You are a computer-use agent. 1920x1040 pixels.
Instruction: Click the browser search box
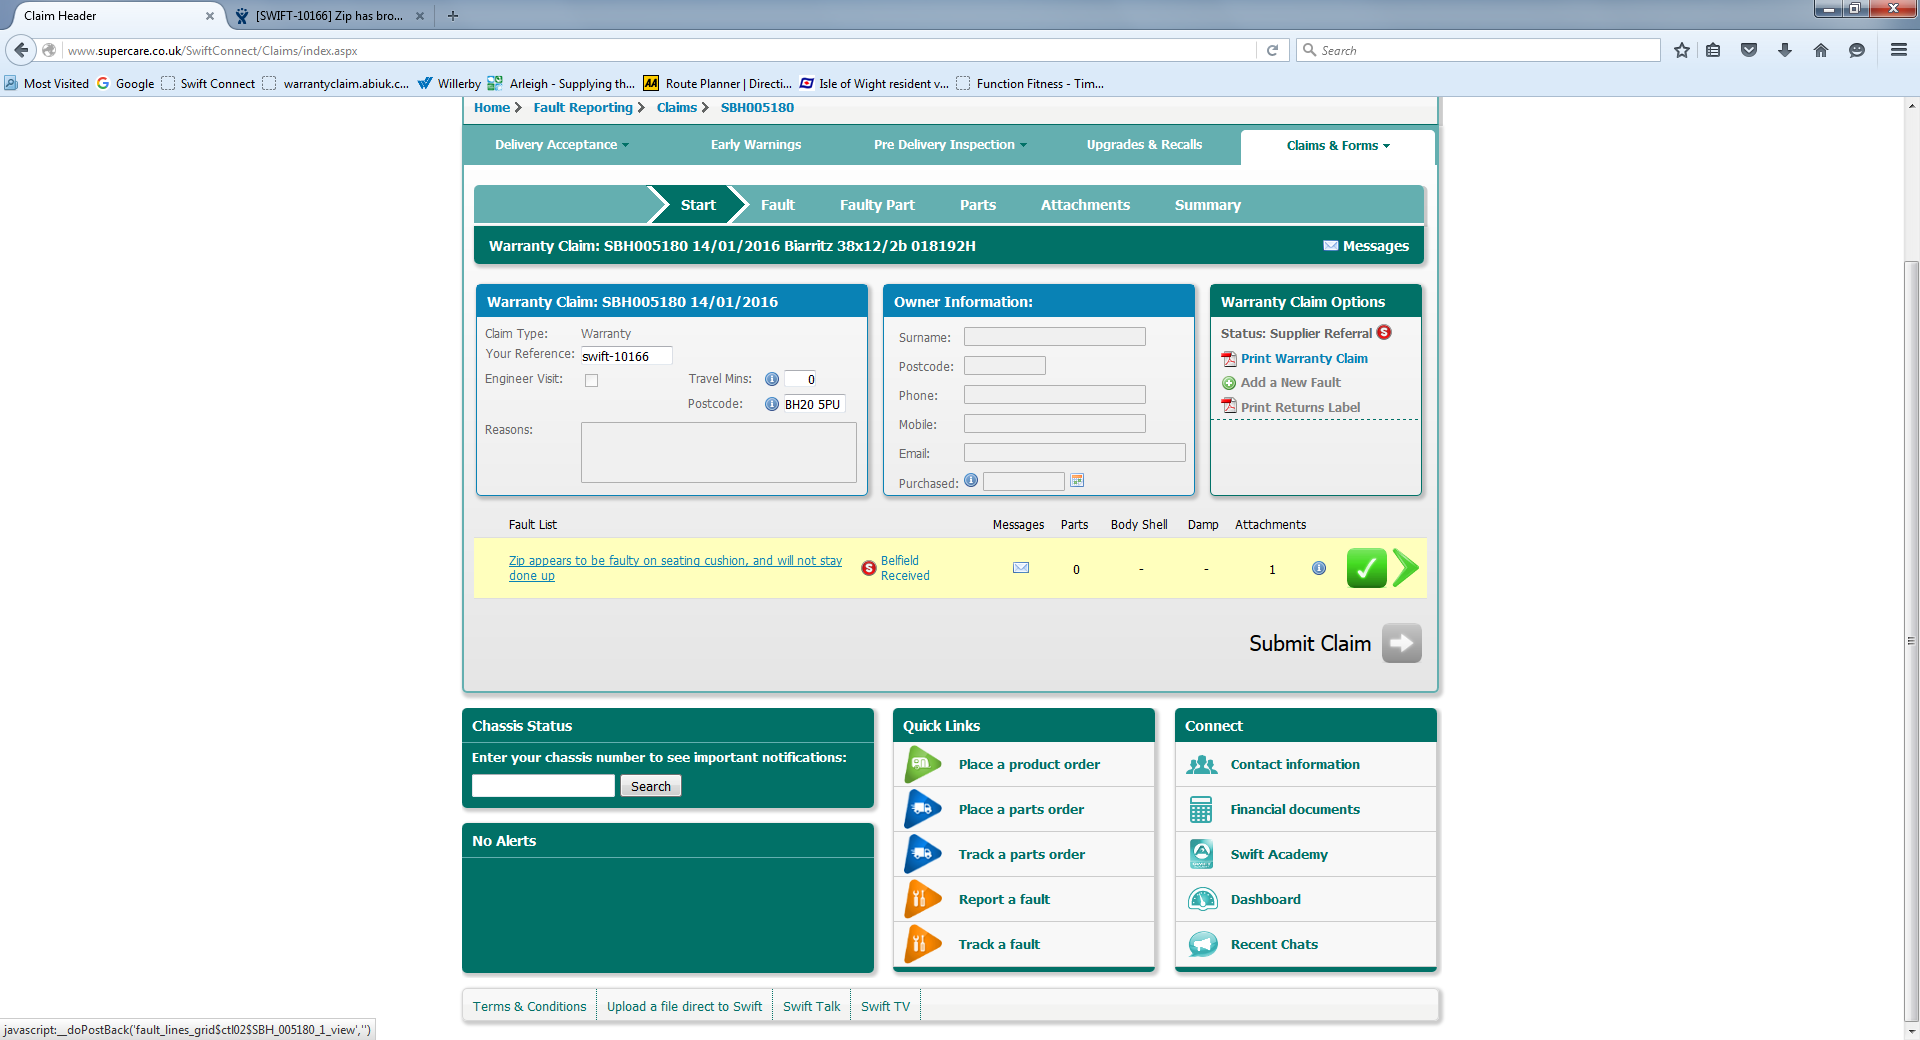(1478, 50)
